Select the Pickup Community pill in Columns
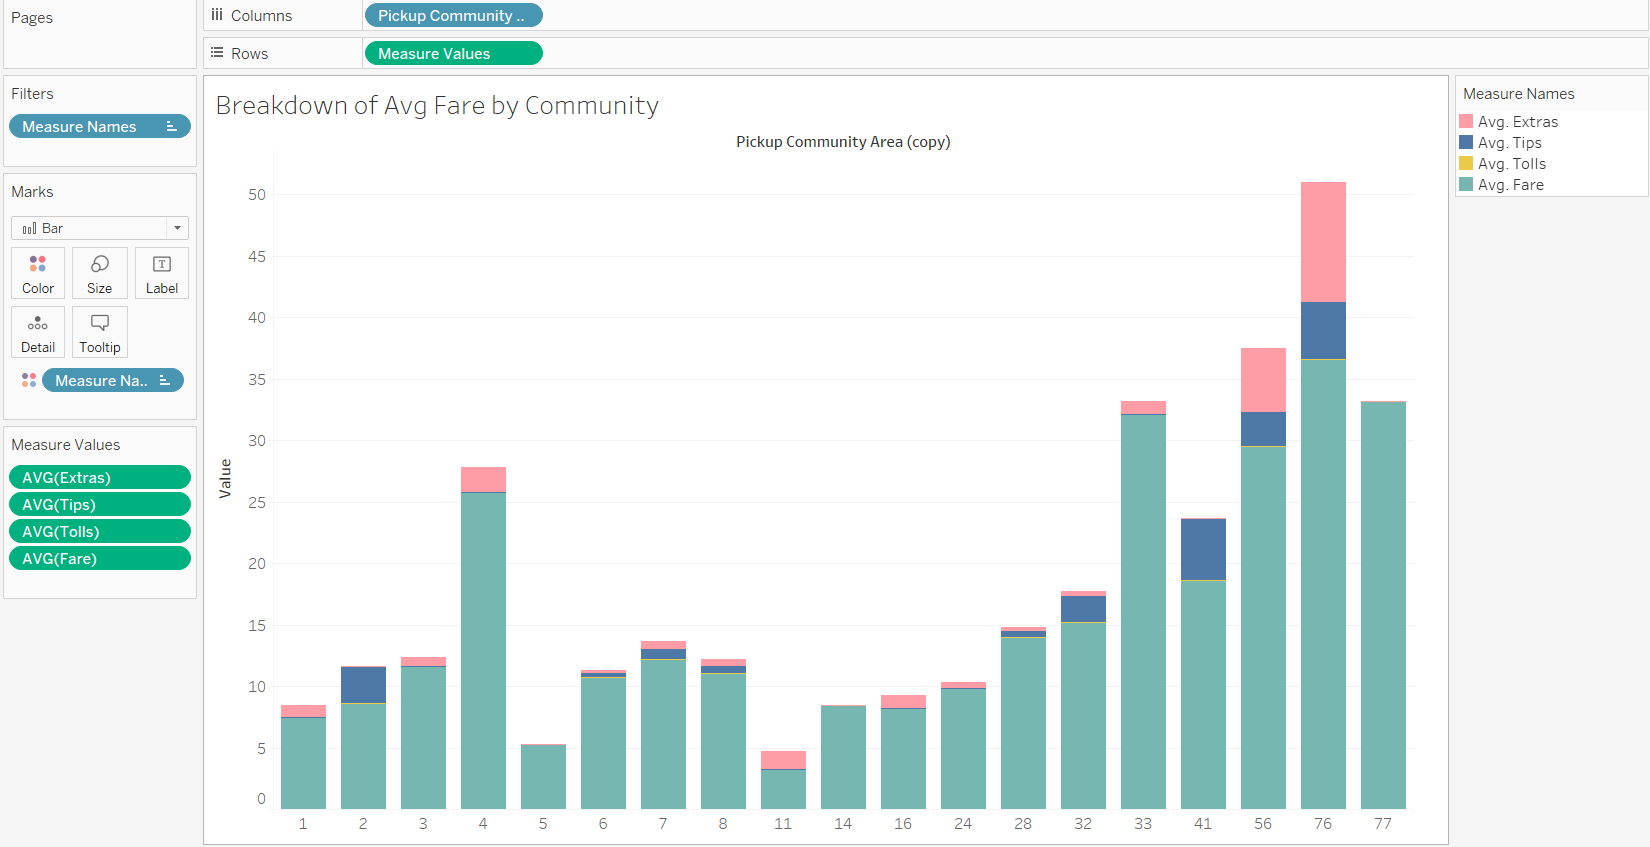This screenshot has width=1650, height=847. click(x=453, y=15)
